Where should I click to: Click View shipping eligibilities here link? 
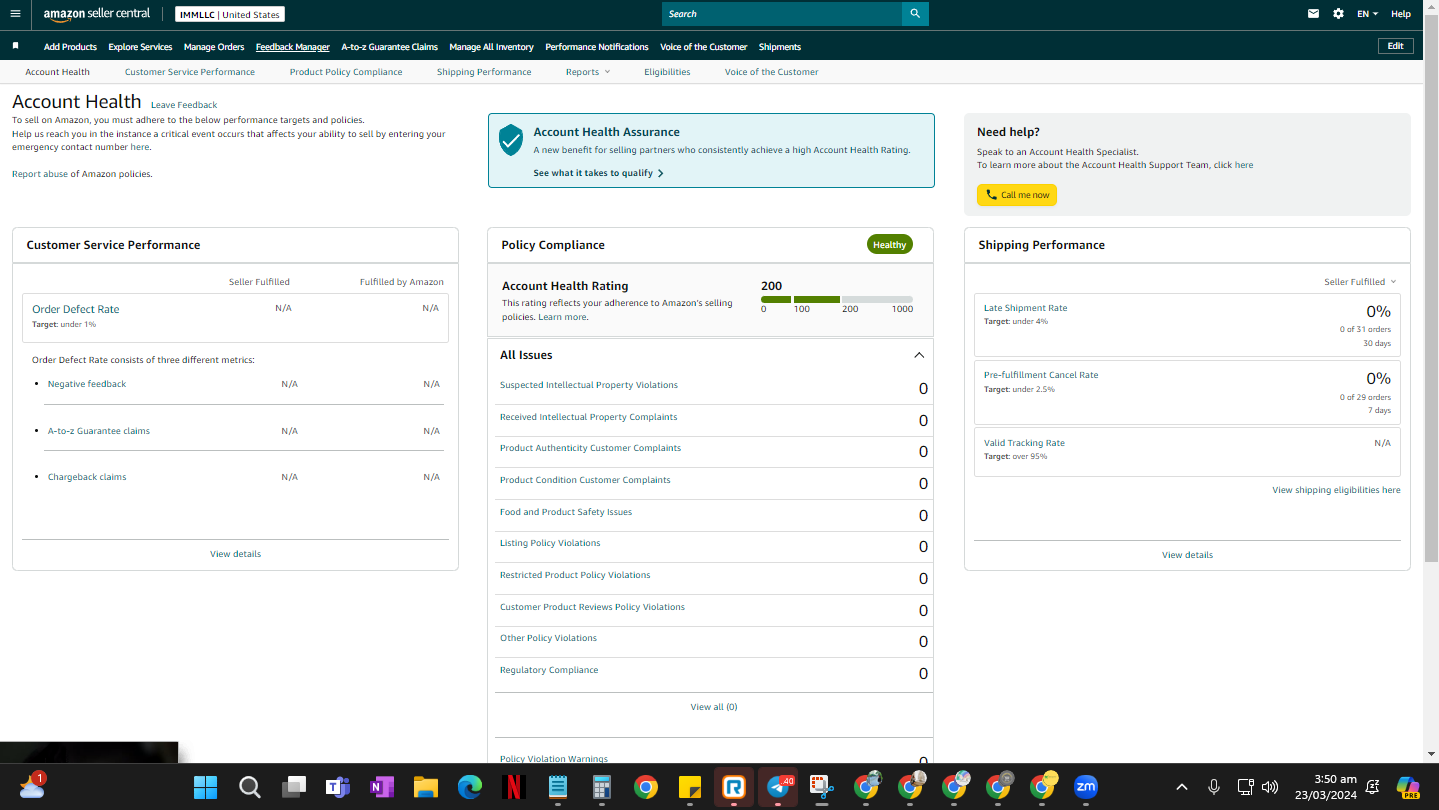(1336, 490)
